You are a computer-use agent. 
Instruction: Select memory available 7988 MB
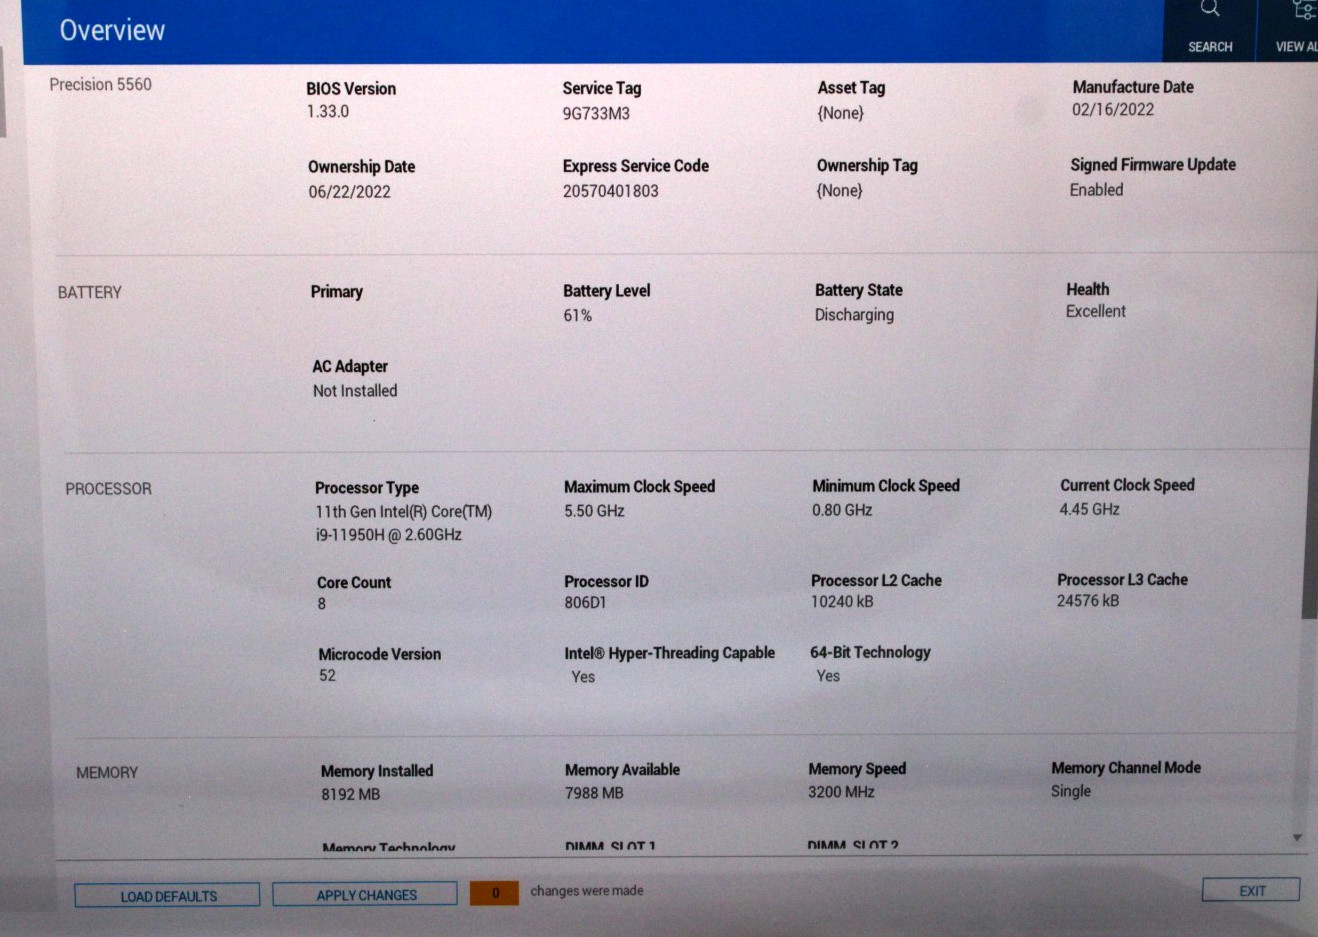click(x=594, y=793)
